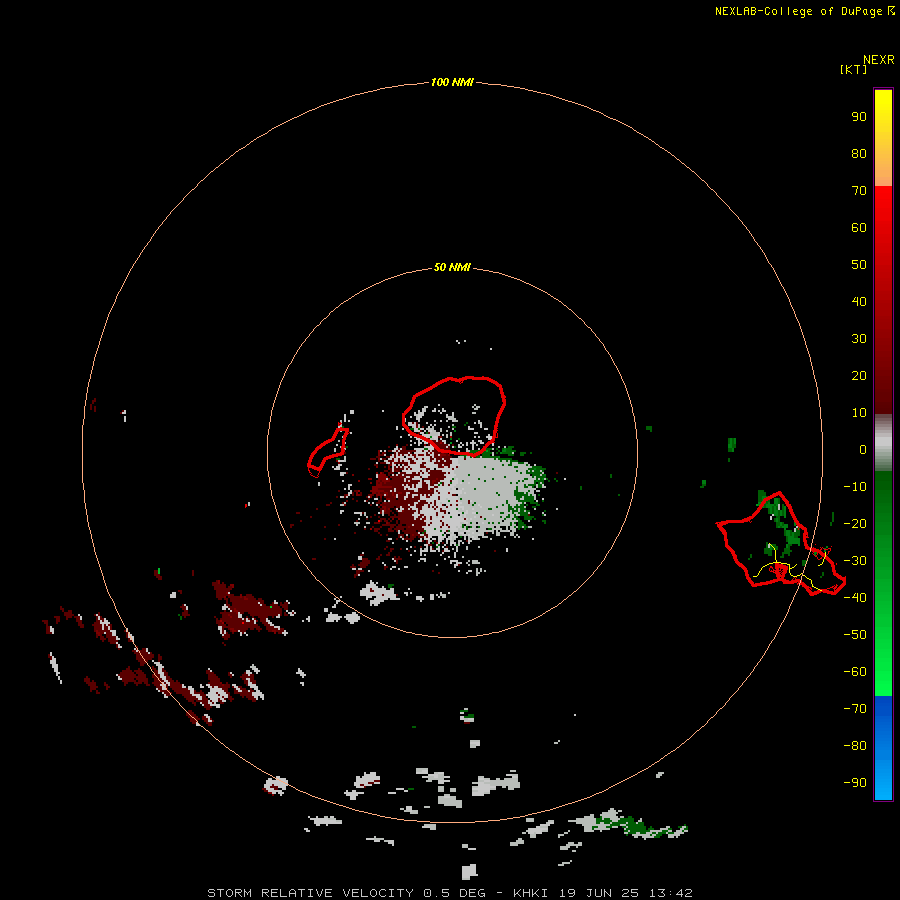Click the 0.5 DEG elevation text
The width and height of the screenshot is (900, 900).
tap(455, 893)
